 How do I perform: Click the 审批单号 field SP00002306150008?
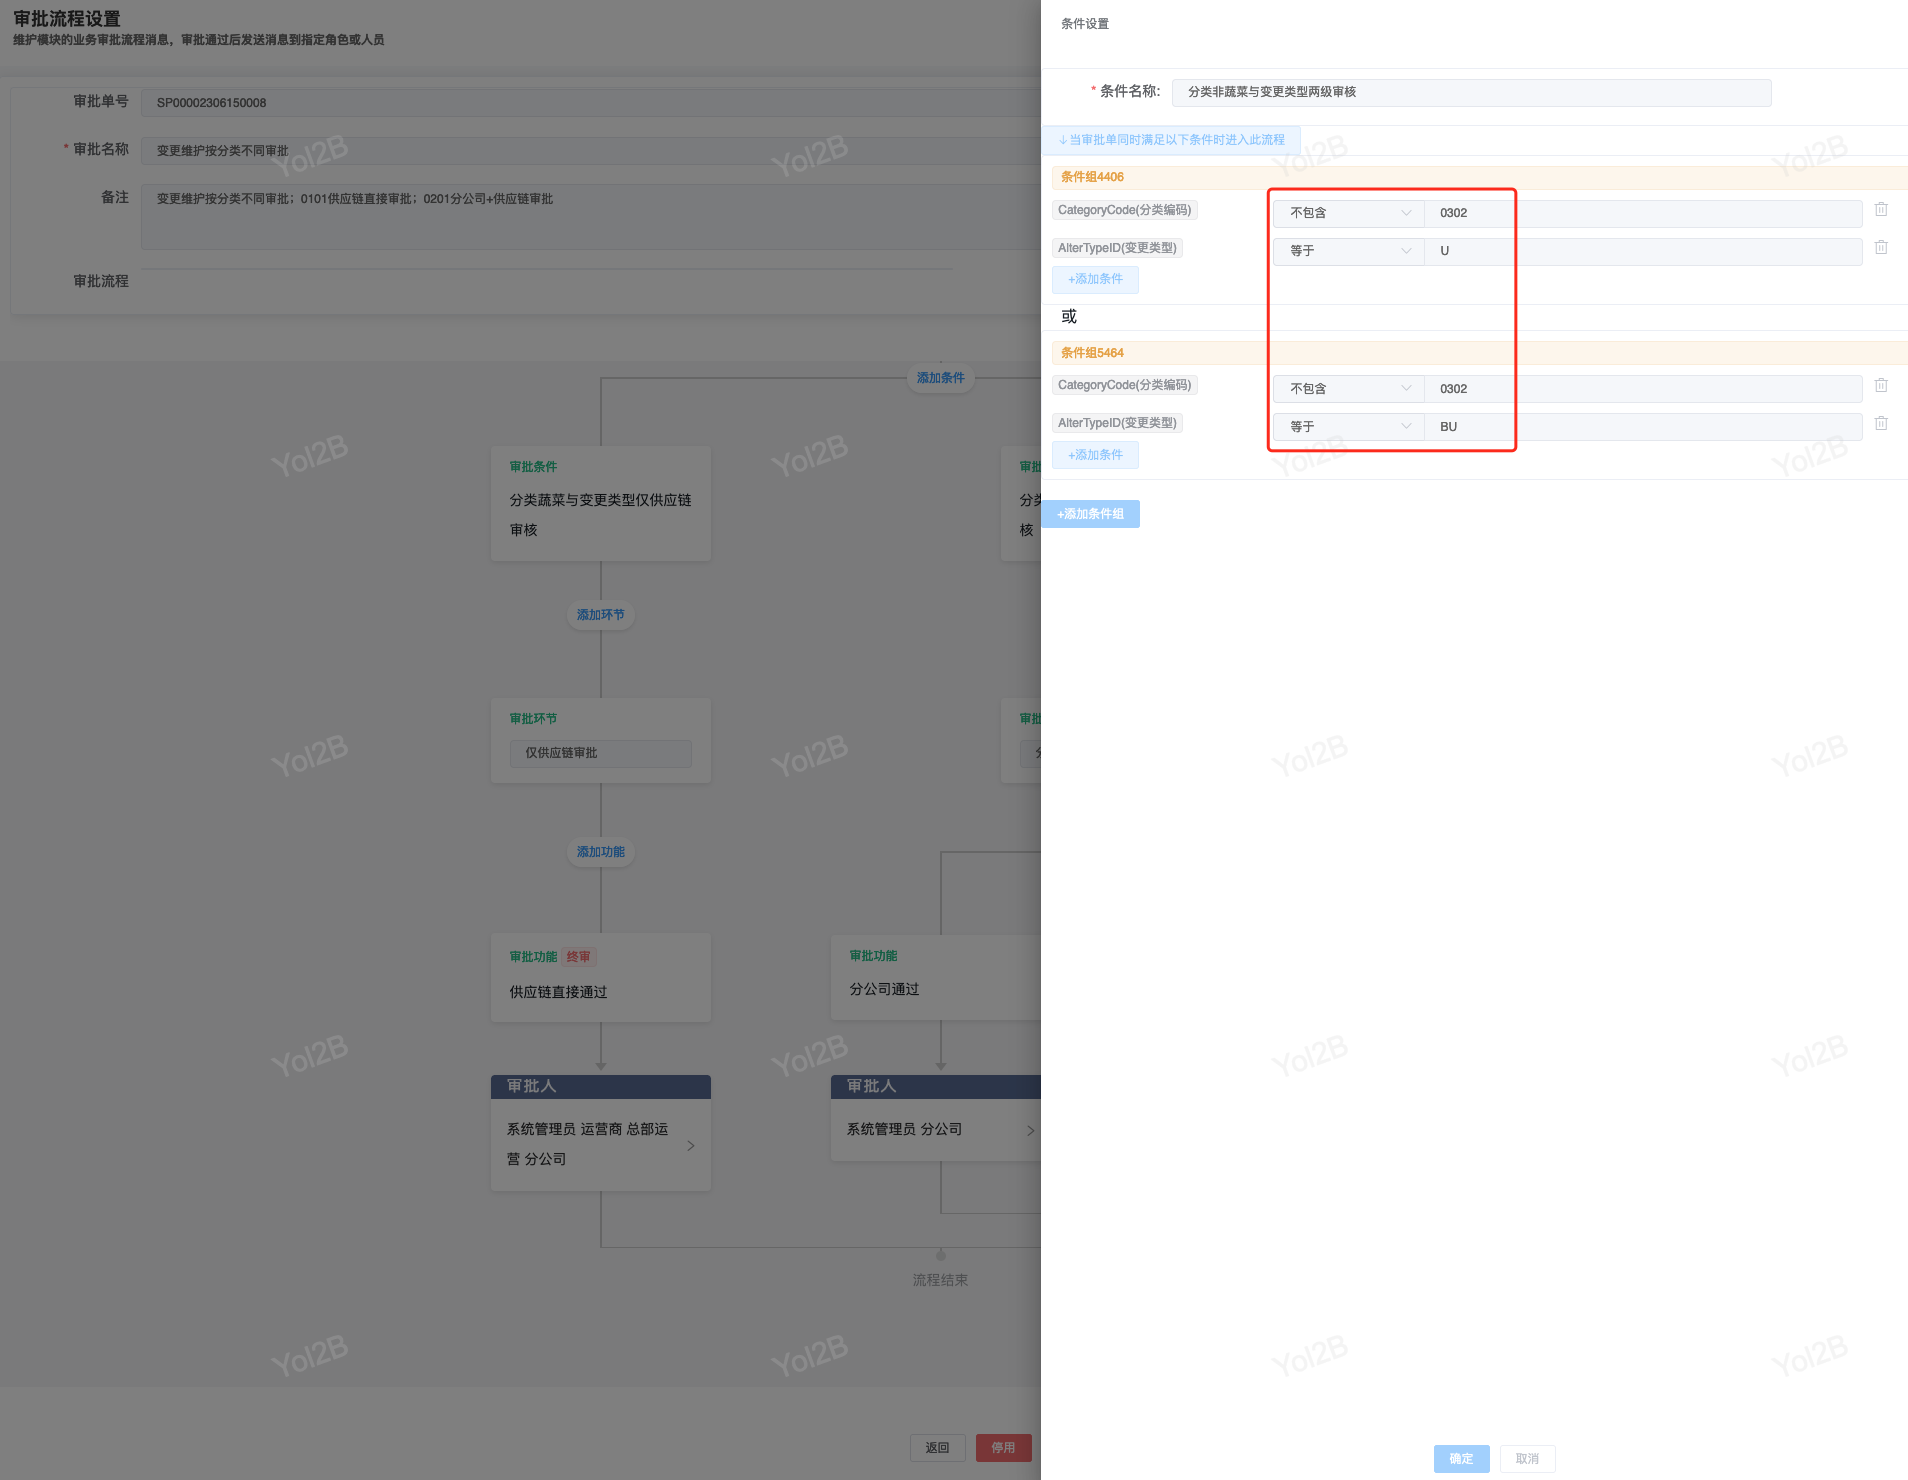591,103
